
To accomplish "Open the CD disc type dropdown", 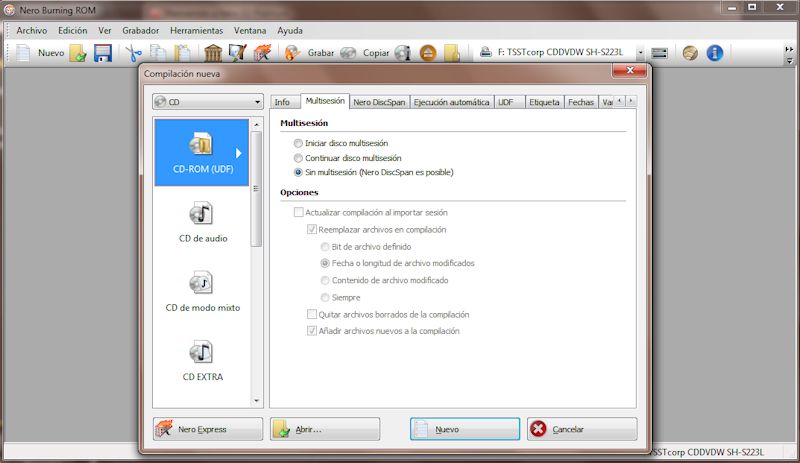I will click(208, 102).
